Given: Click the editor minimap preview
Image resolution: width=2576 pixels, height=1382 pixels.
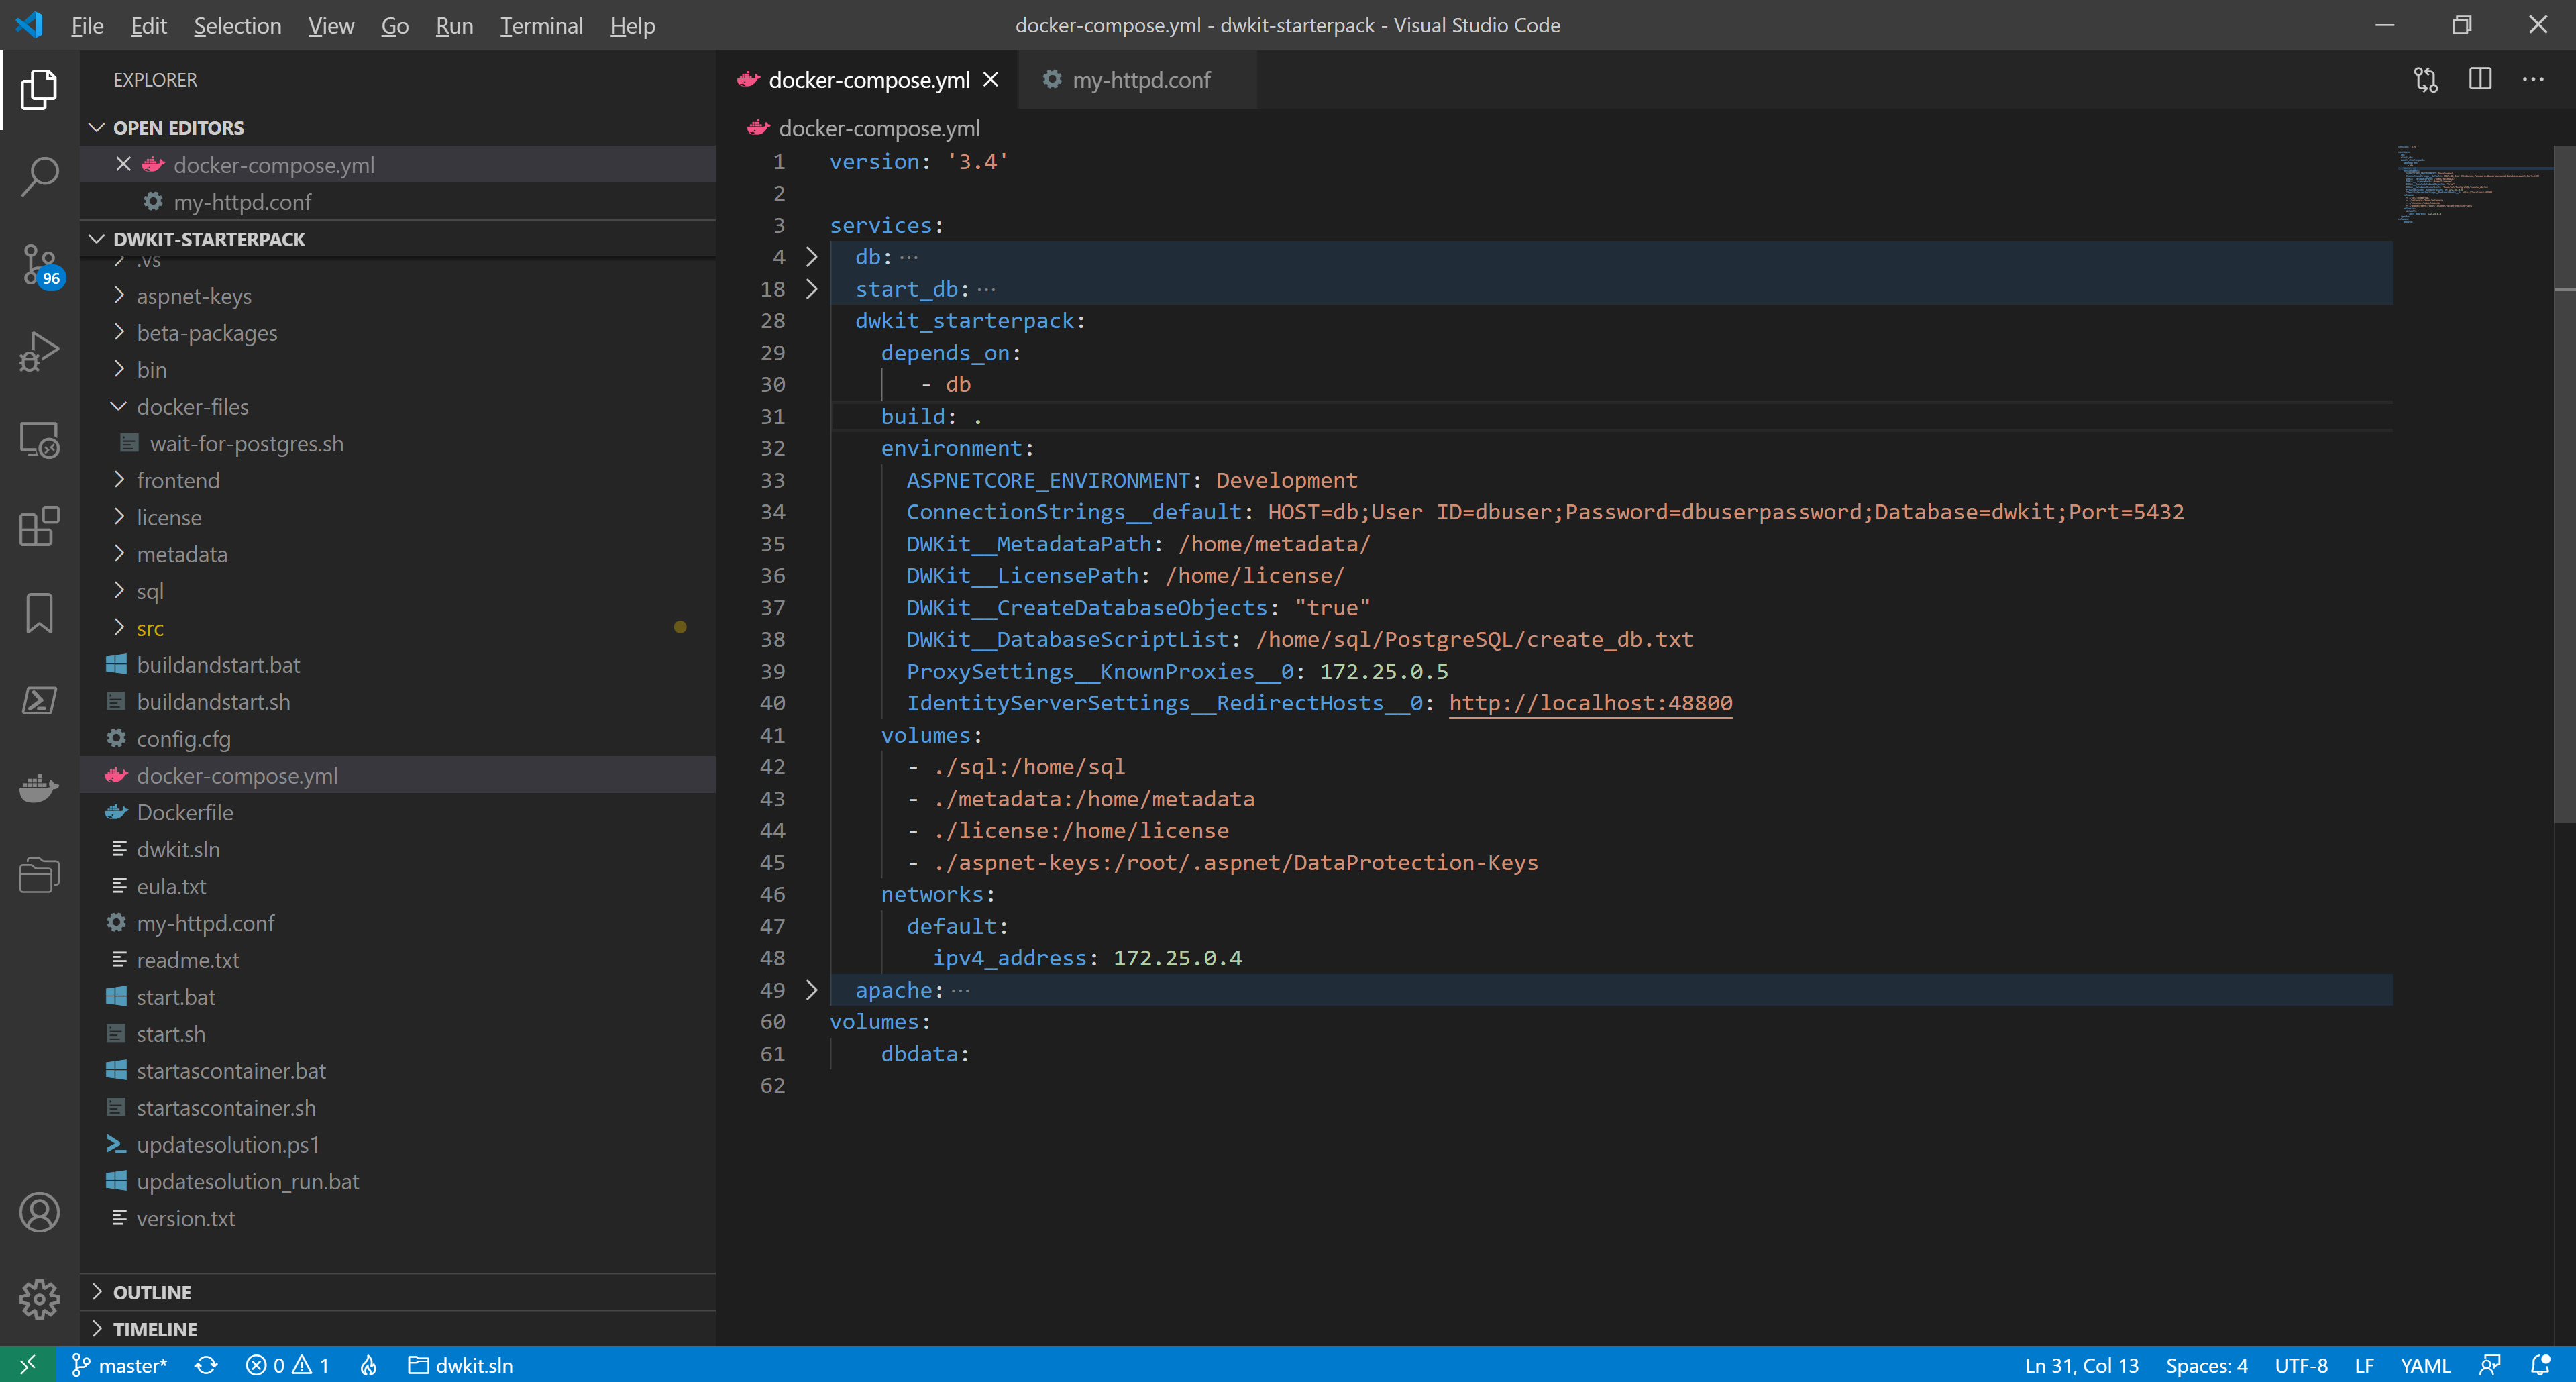Looking at the screenshot, I should [2472, 185].
